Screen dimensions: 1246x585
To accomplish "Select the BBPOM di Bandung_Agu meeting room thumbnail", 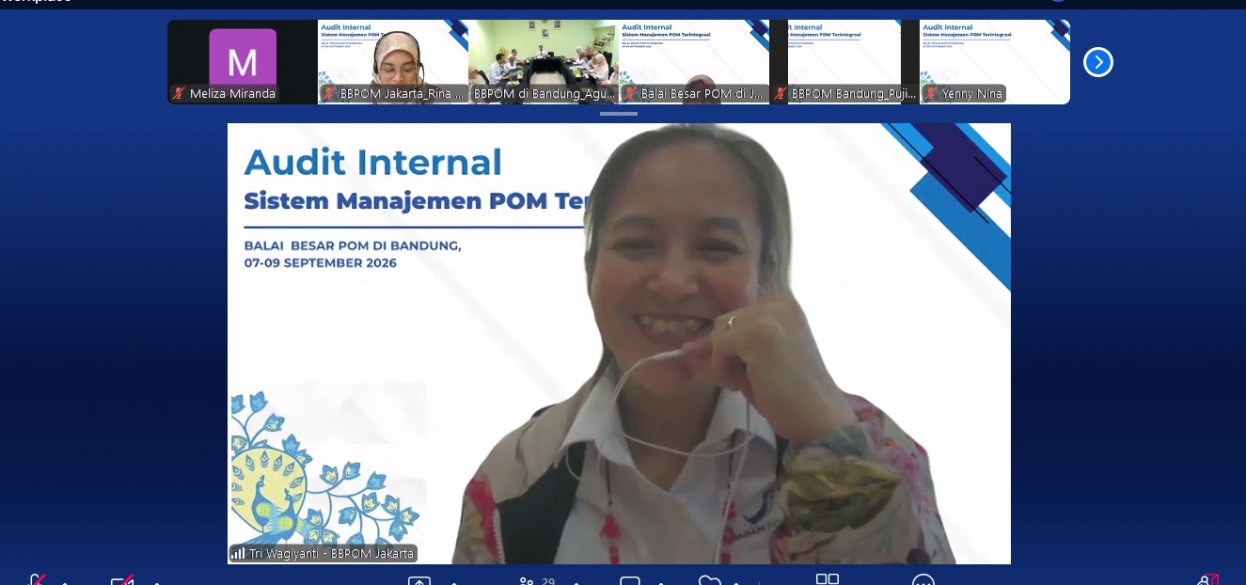I will [x=543, y=62].
